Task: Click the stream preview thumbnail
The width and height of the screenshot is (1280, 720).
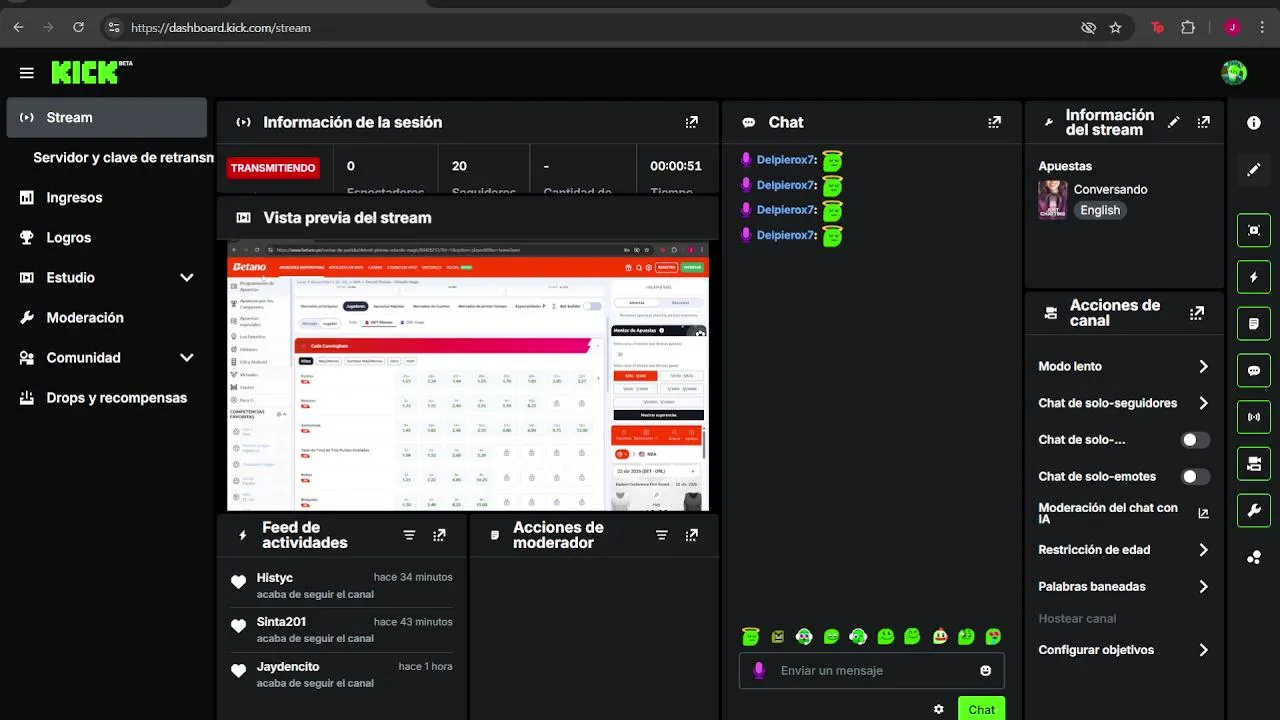Action: pos(468,376)
